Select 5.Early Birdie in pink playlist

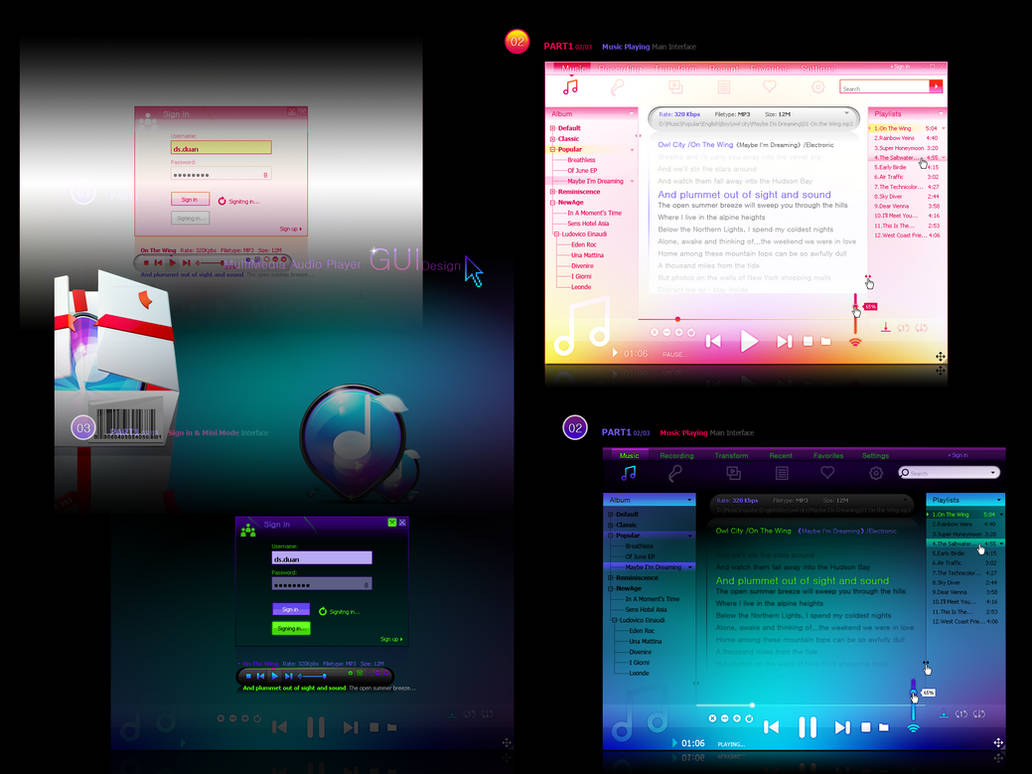click(x=907, y=167)
